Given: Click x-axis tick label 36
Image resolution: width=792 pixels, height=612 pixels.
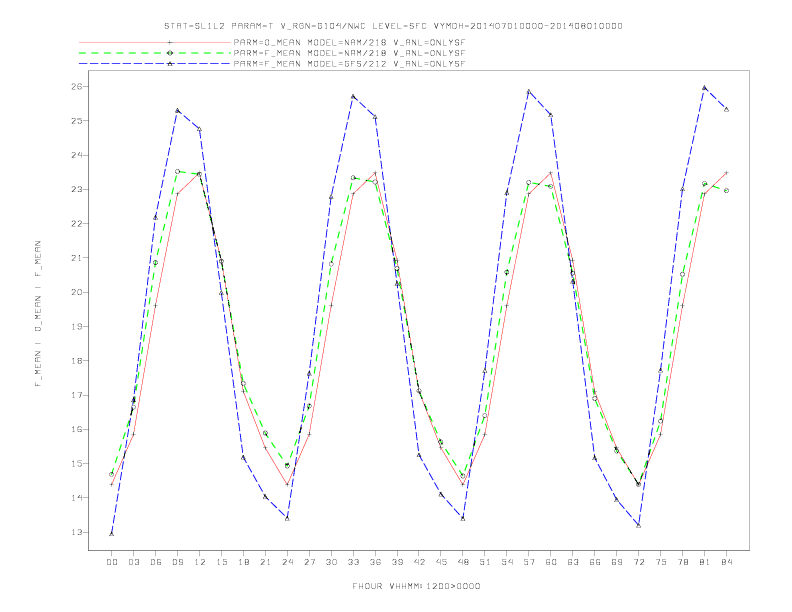Looking at the screenshot, I should pyautogui.click(x=375, y=562).
